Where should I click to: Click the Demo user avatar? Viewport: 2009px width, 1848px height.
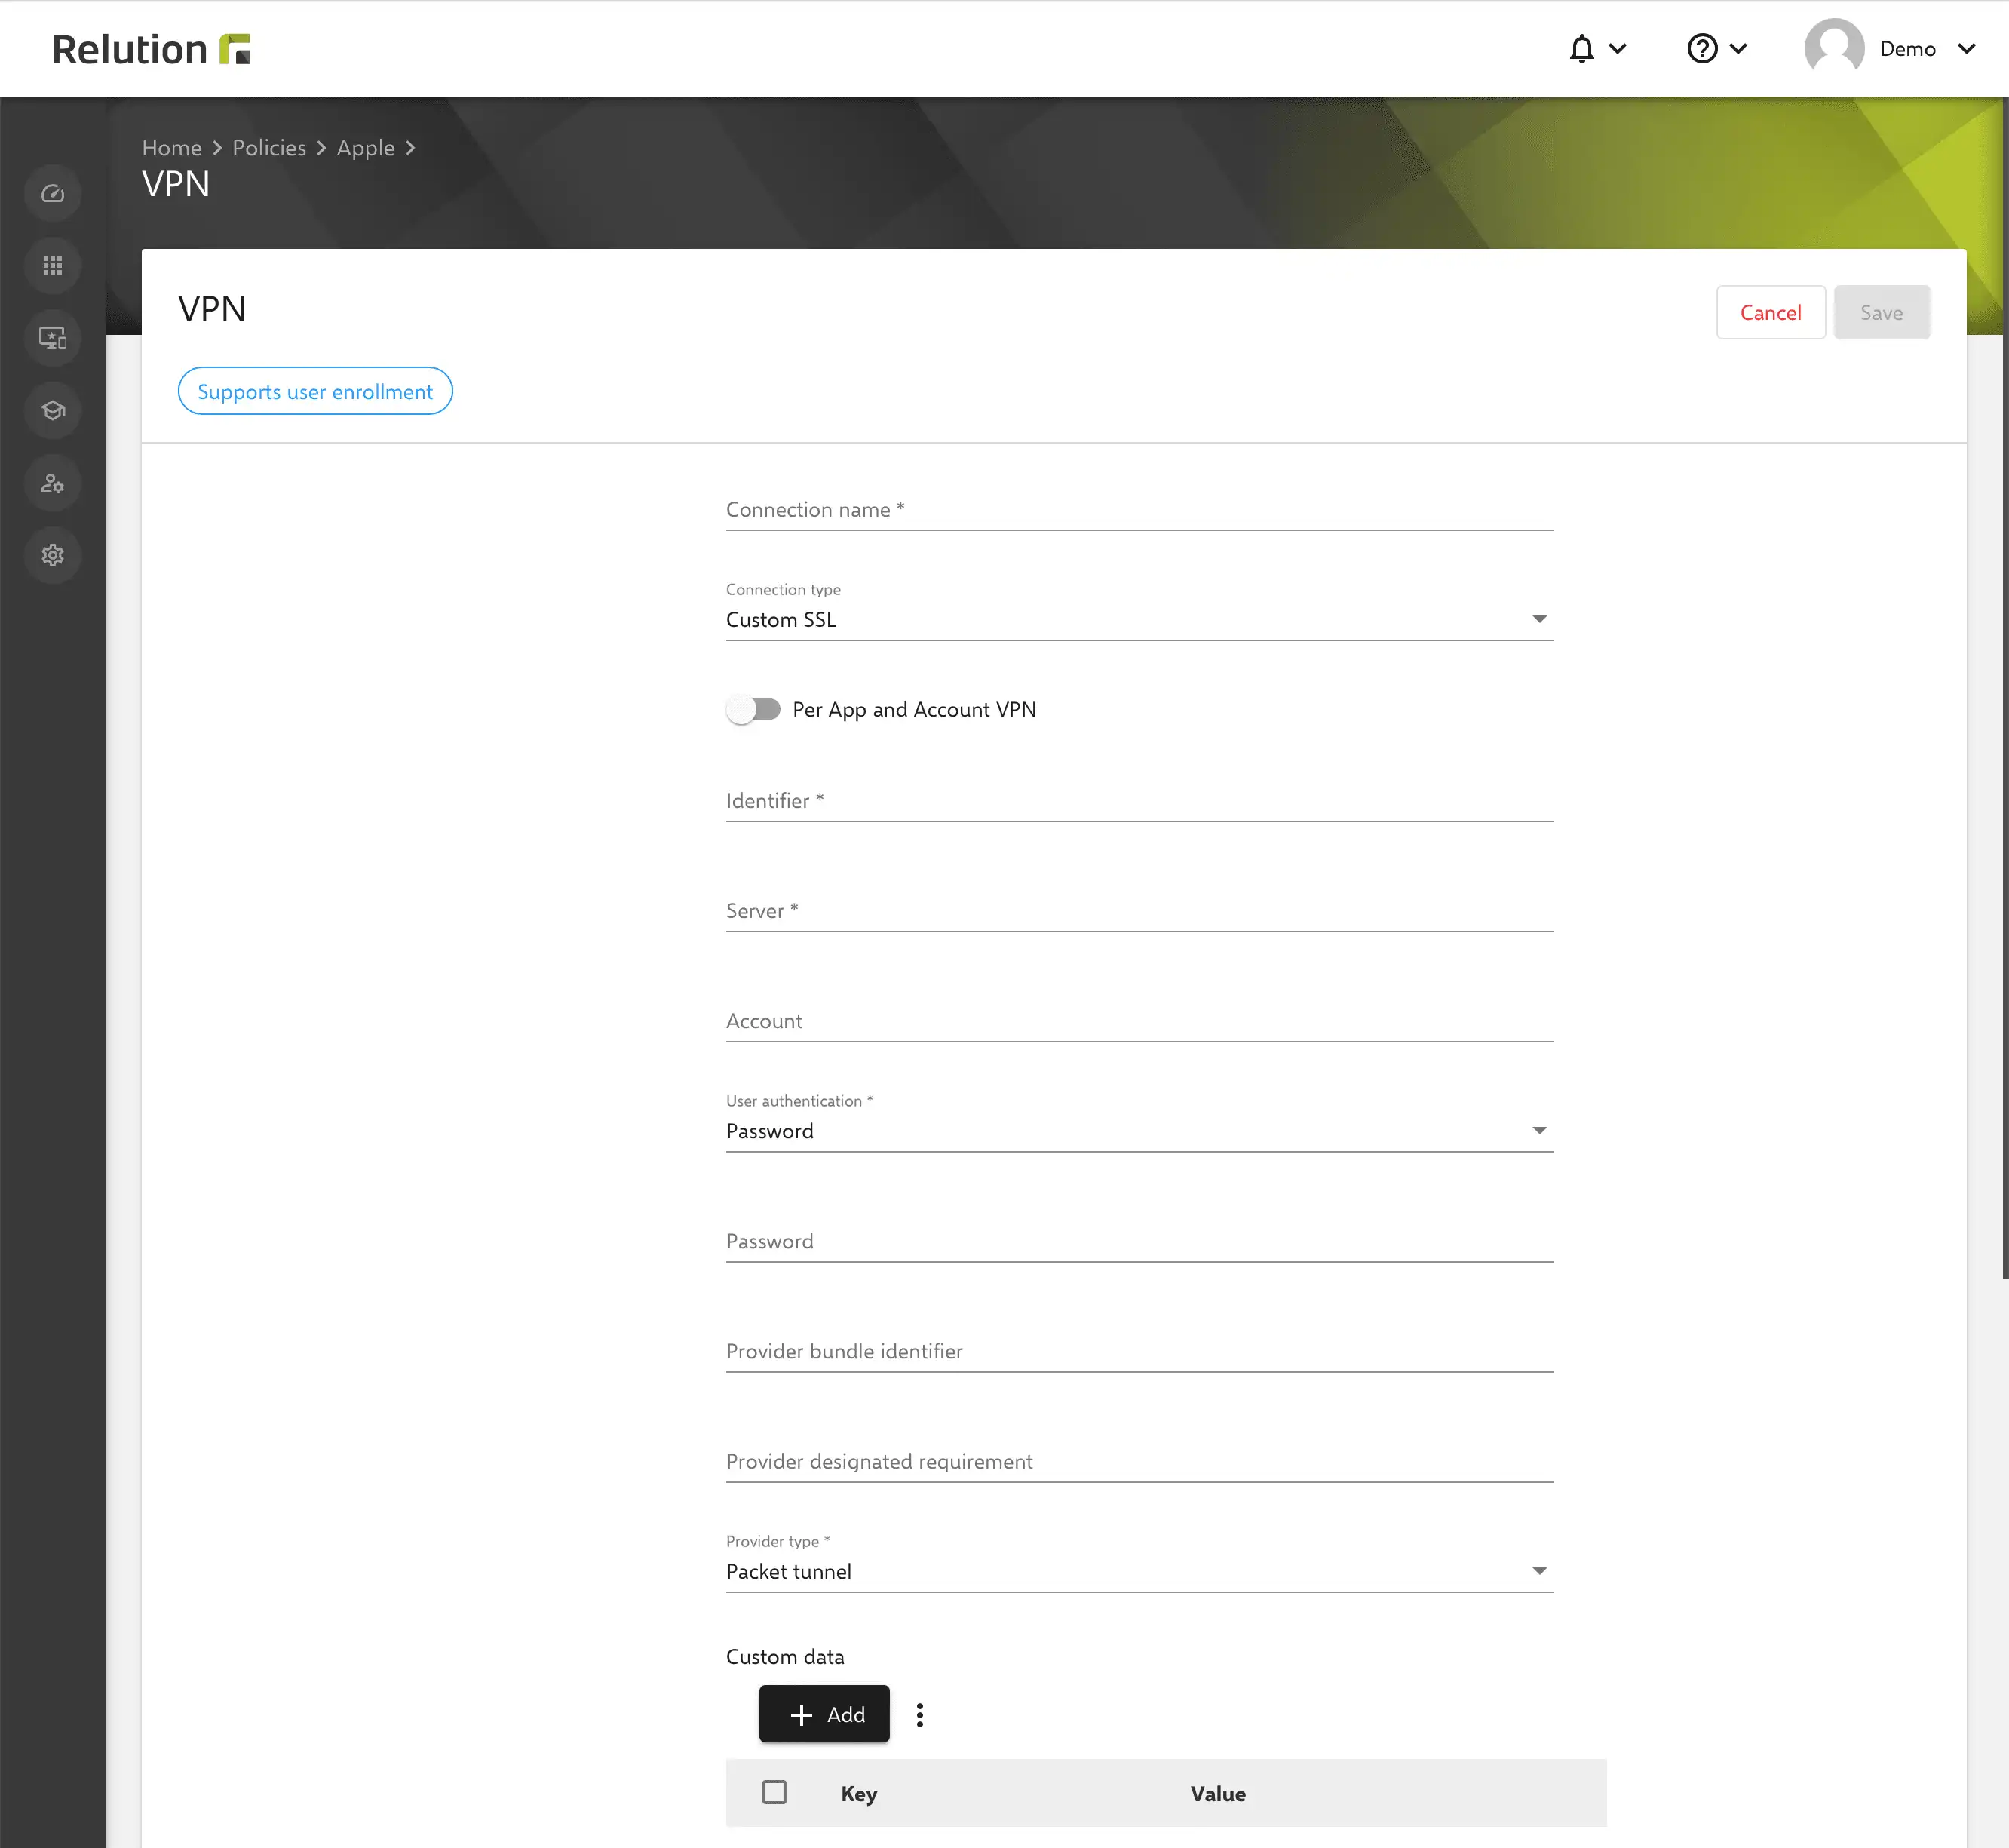point(1833,48)
